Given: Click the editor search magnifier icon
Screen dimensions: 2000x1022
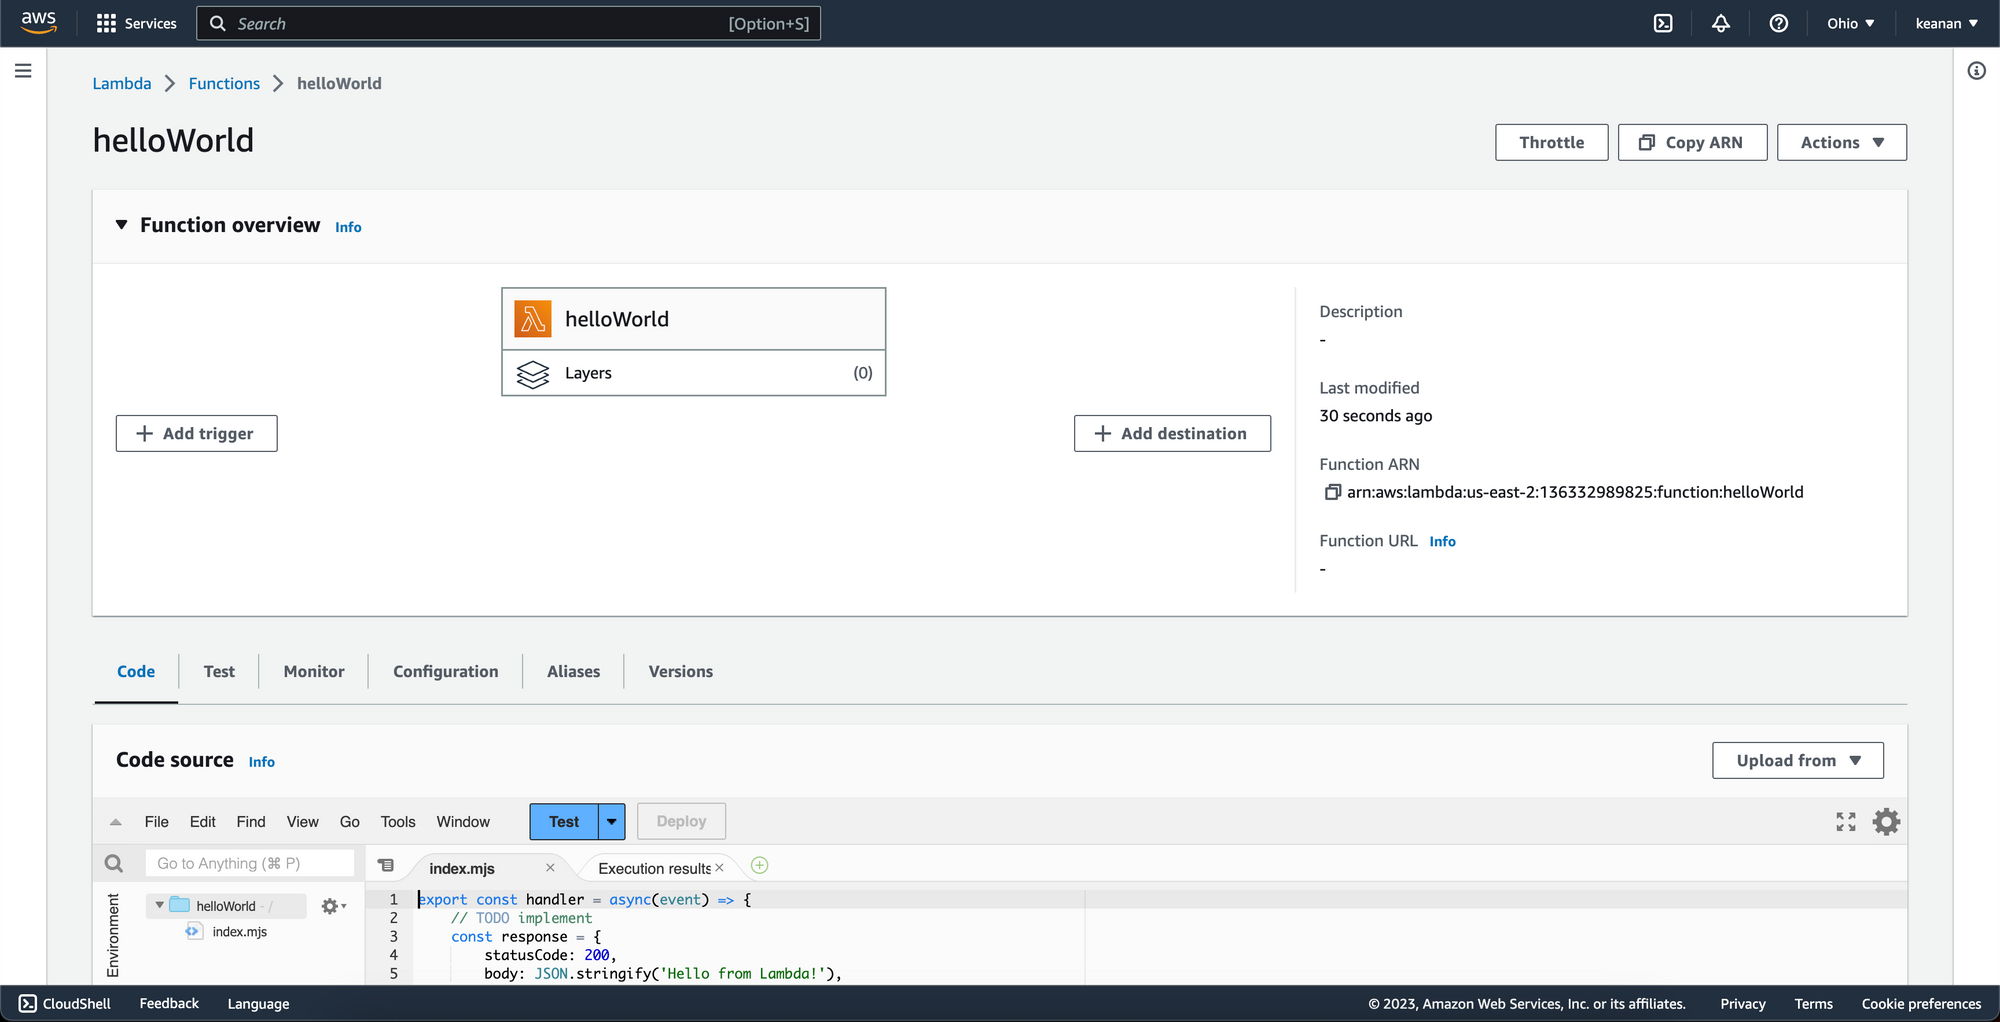Looking at the screenshot, I should point(114,863).
